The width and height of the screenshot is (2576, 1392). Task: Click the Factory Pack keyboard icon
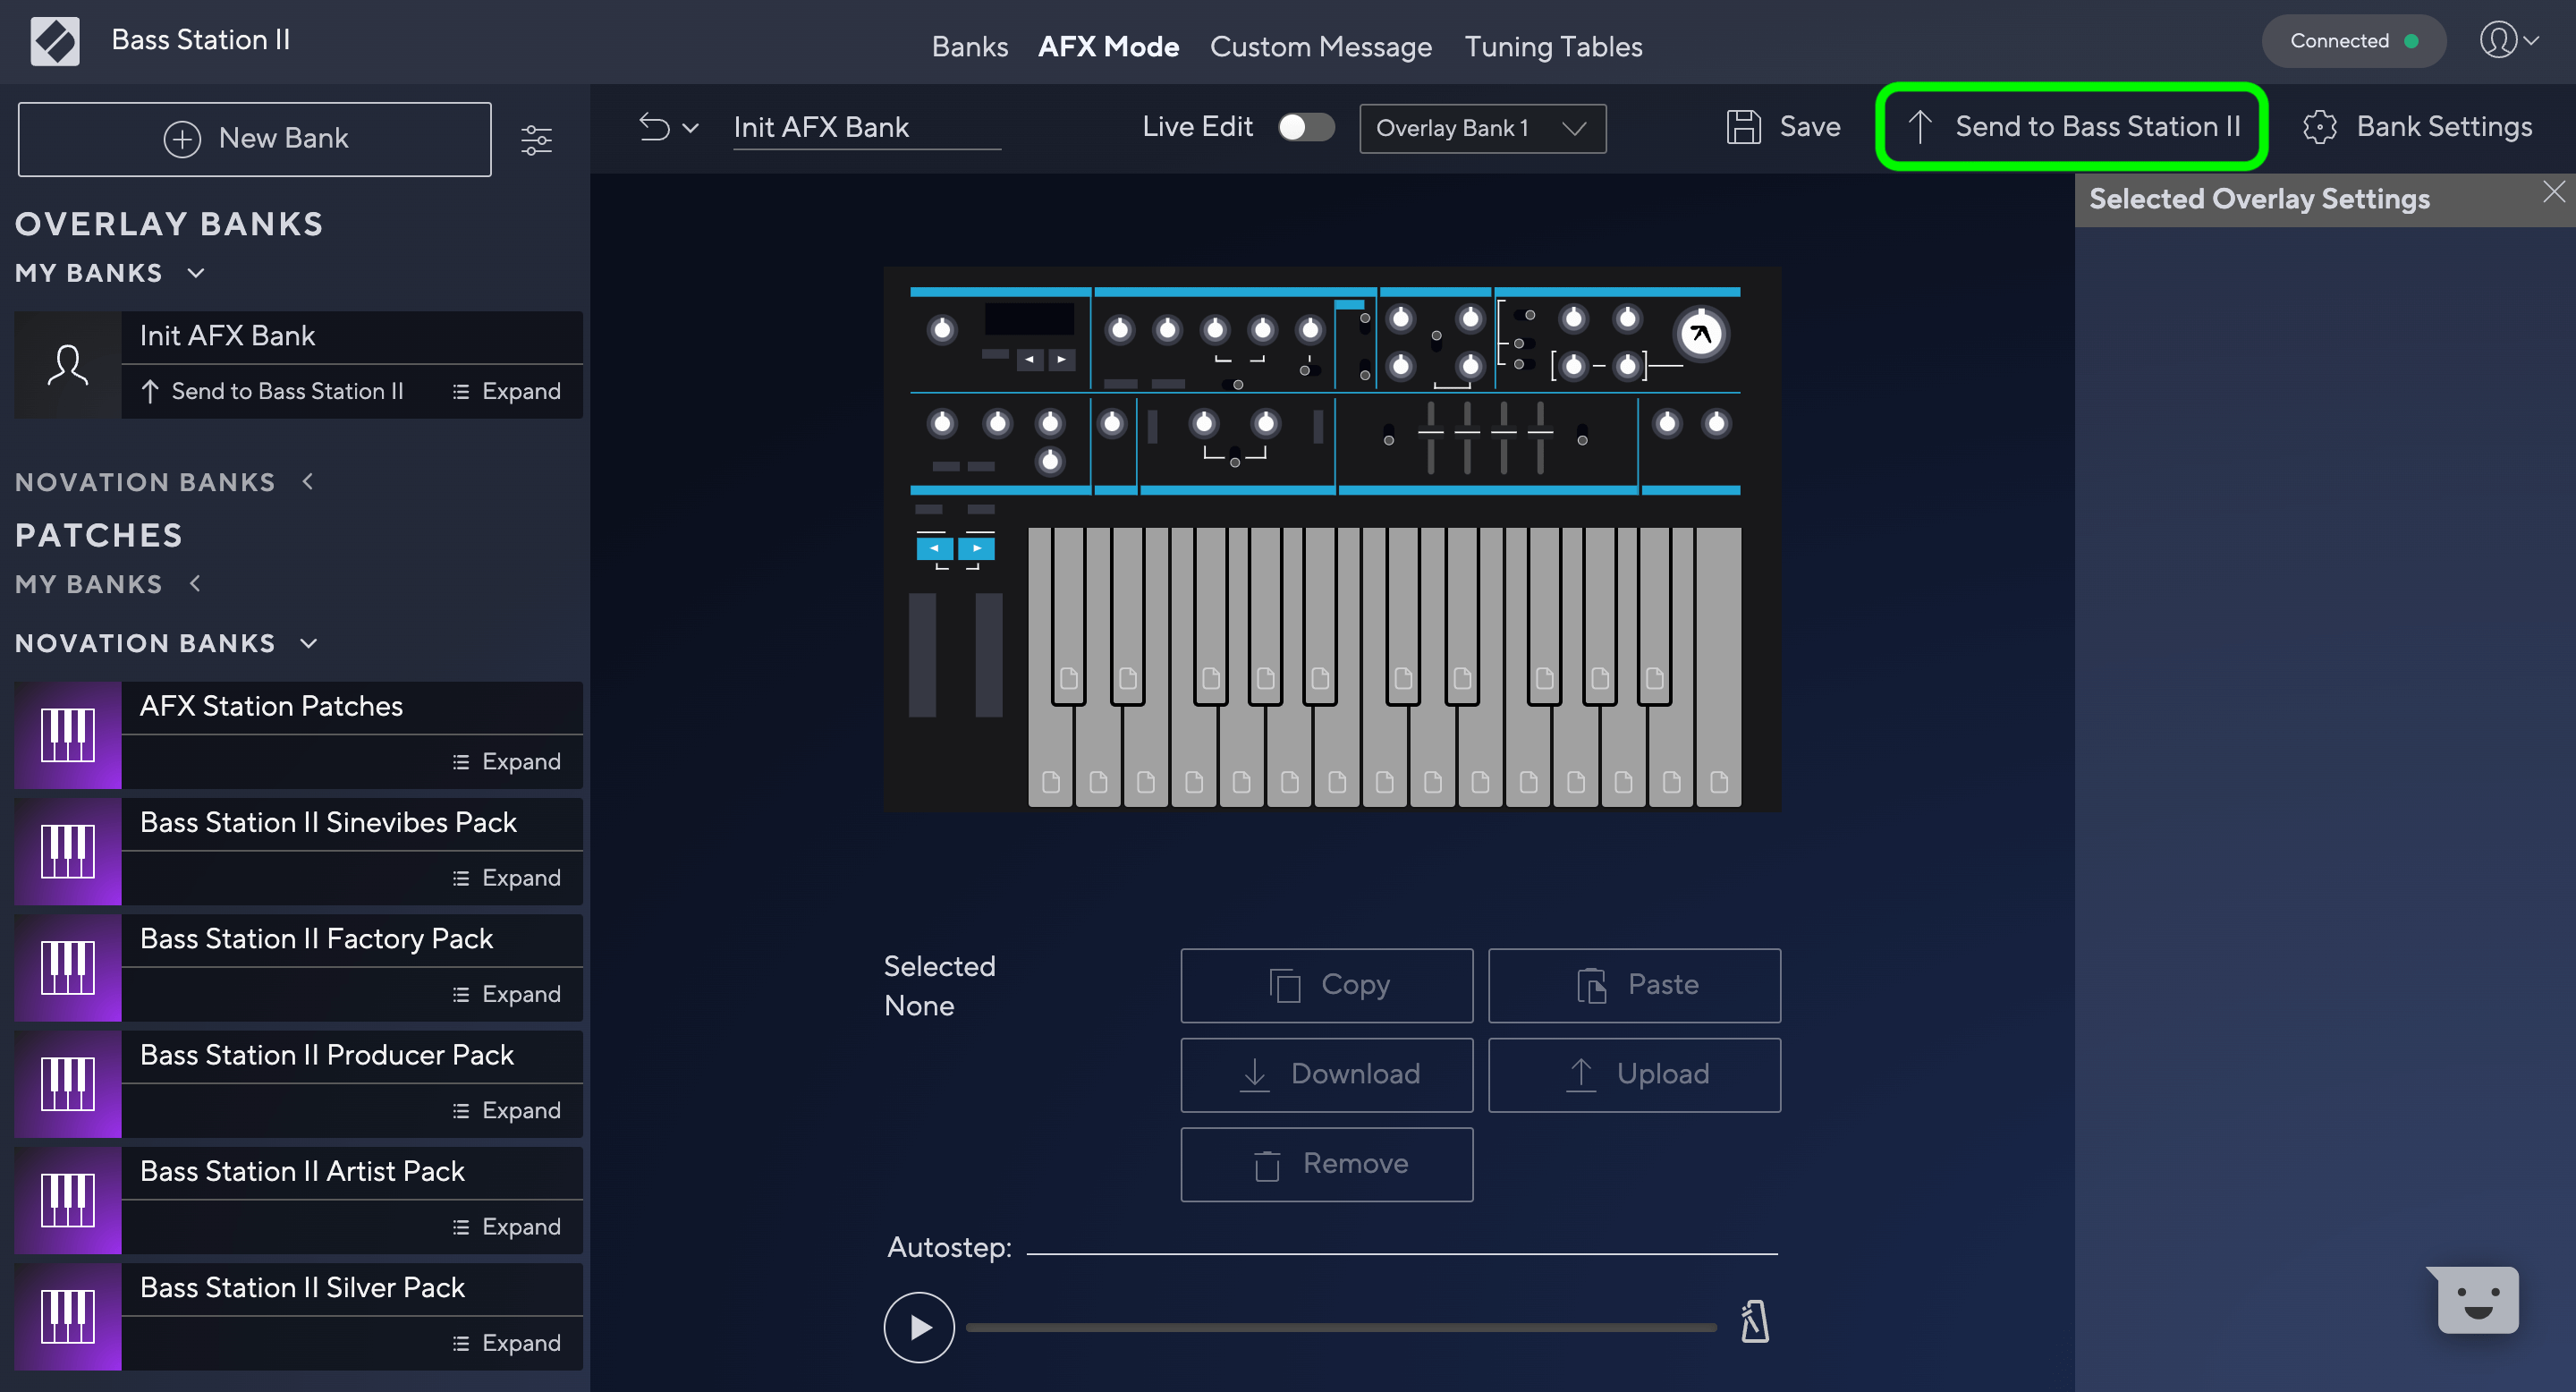pyautogui.click(x=68, y=967)
